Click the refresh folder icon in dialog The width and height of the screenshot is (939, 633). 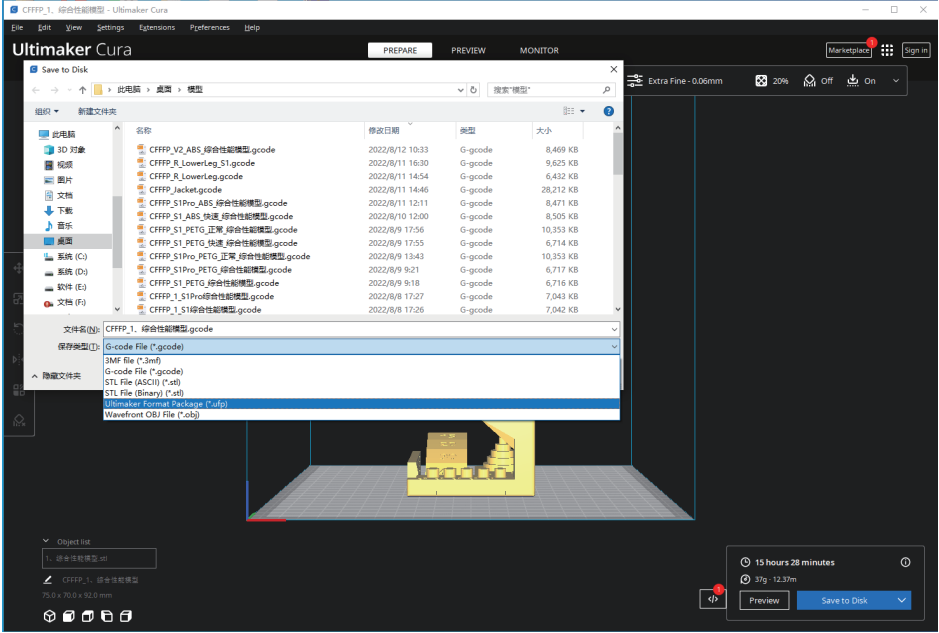tap(474, 90)
